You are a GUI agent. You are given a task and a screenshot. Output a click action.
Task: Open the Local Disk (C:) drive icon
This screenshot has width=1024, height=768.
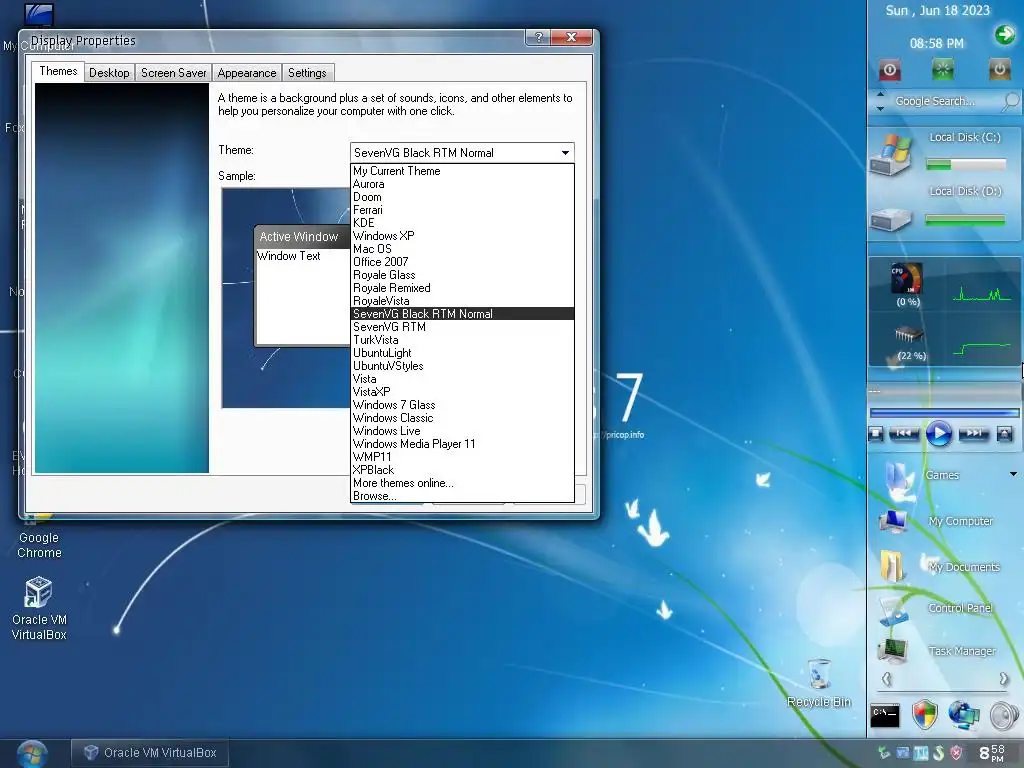(x=889, y=154)
